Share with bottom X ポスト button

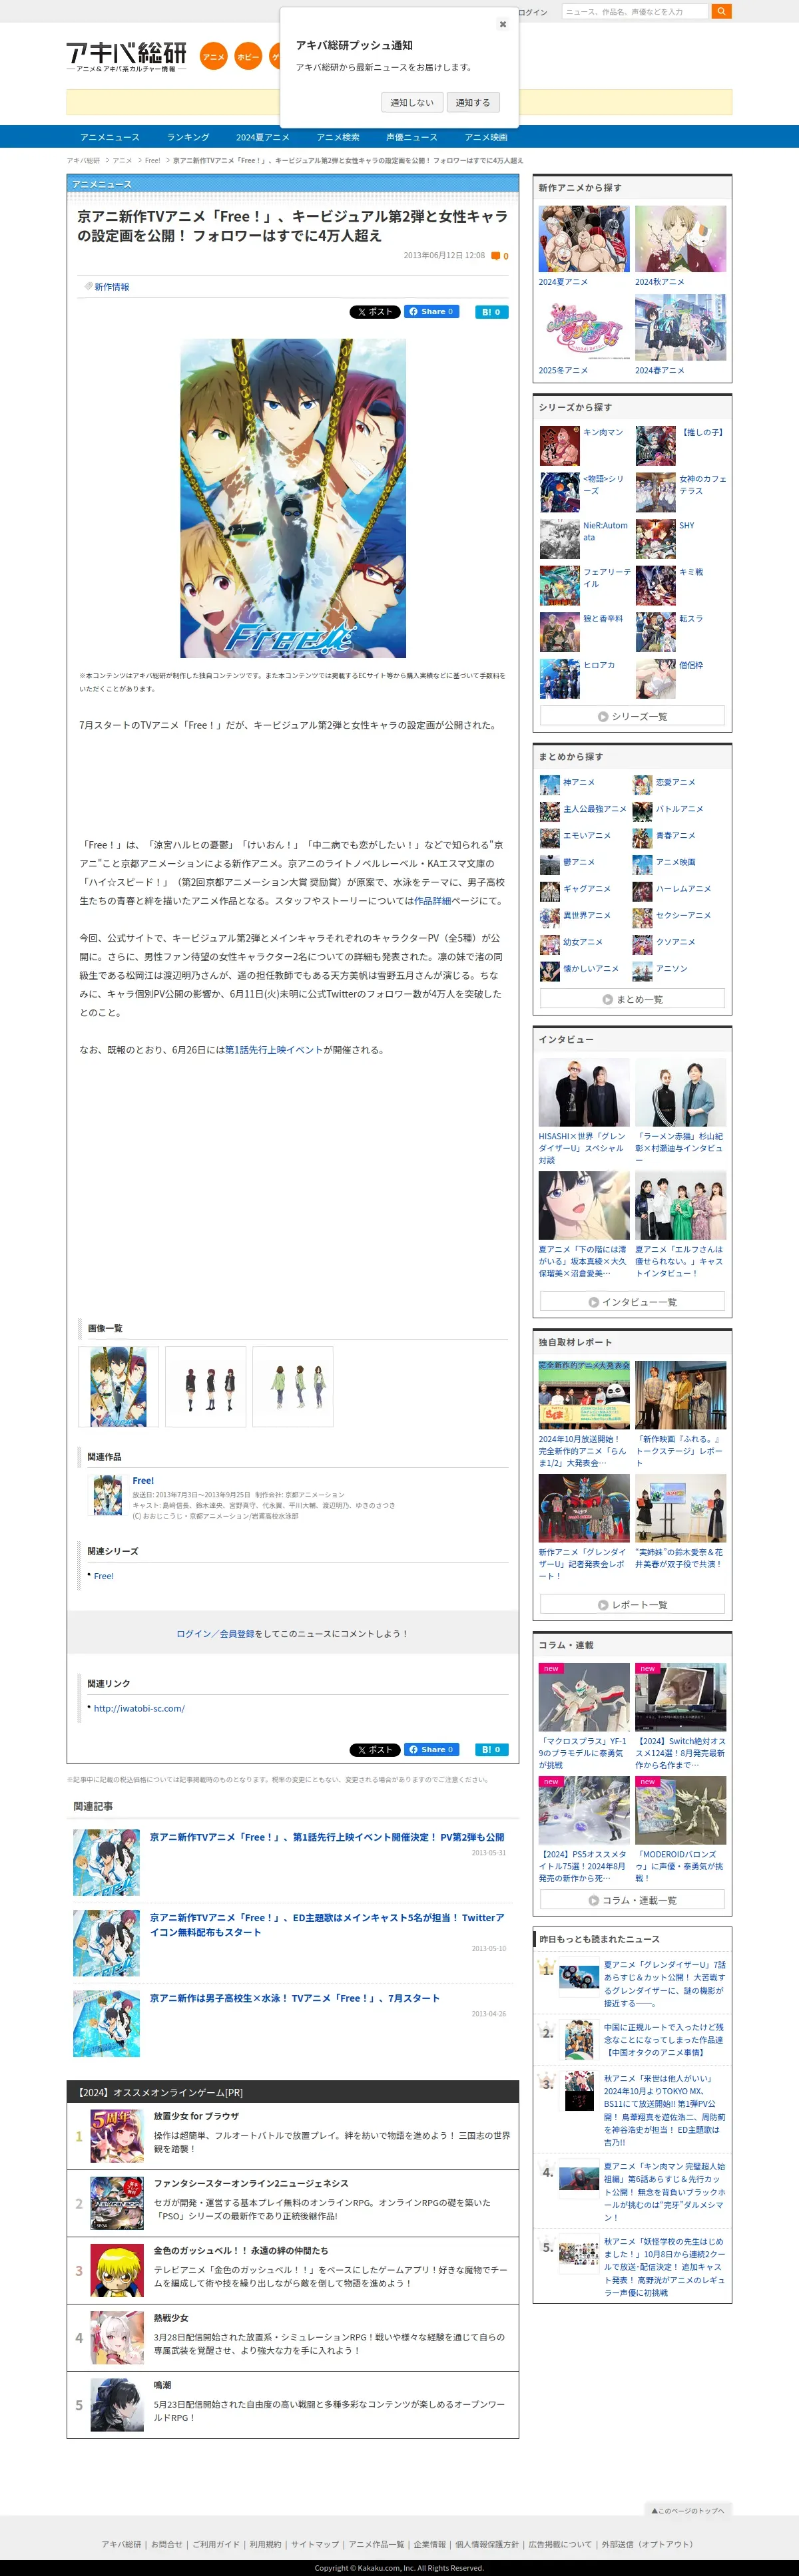[375, 1749]
